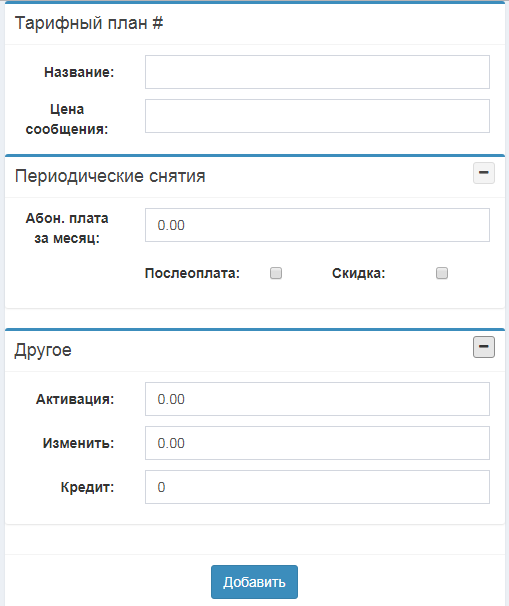Tick the Скидка checkbox

pyautogui.click(x=442, y=273)
